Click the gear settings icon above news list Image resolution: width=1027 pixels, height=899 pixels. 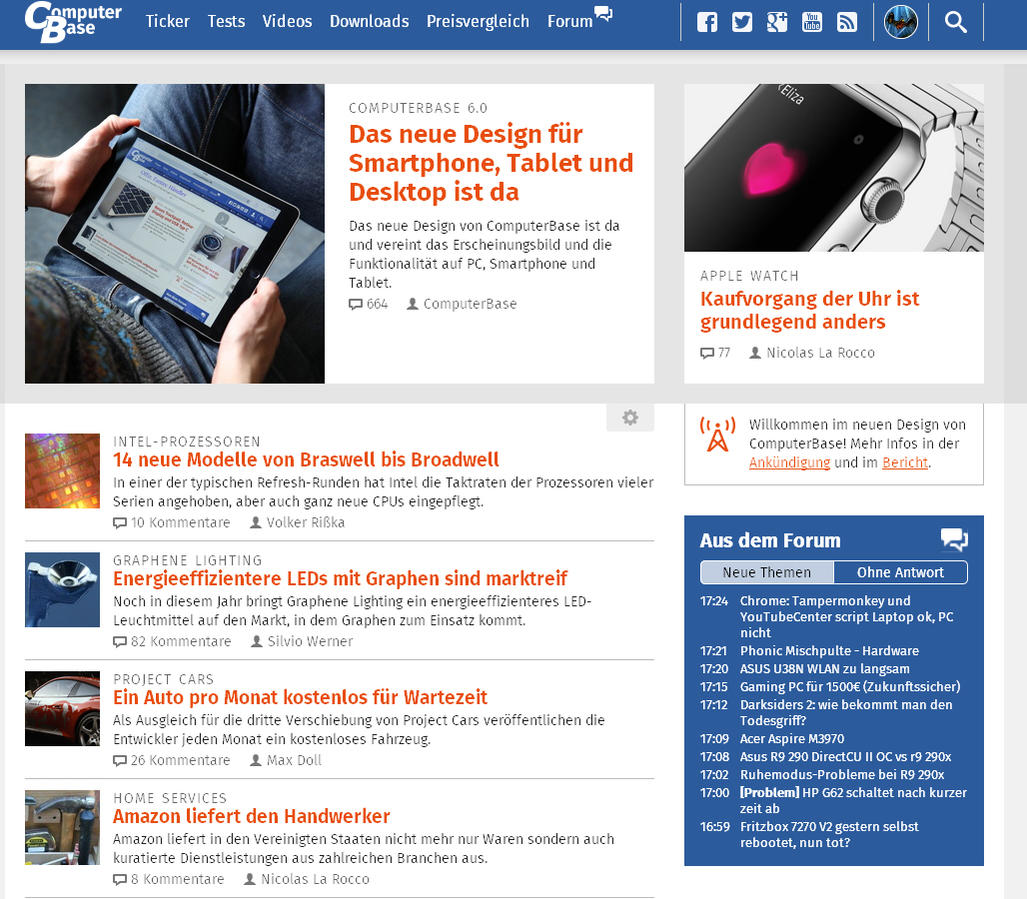point(630,418)
